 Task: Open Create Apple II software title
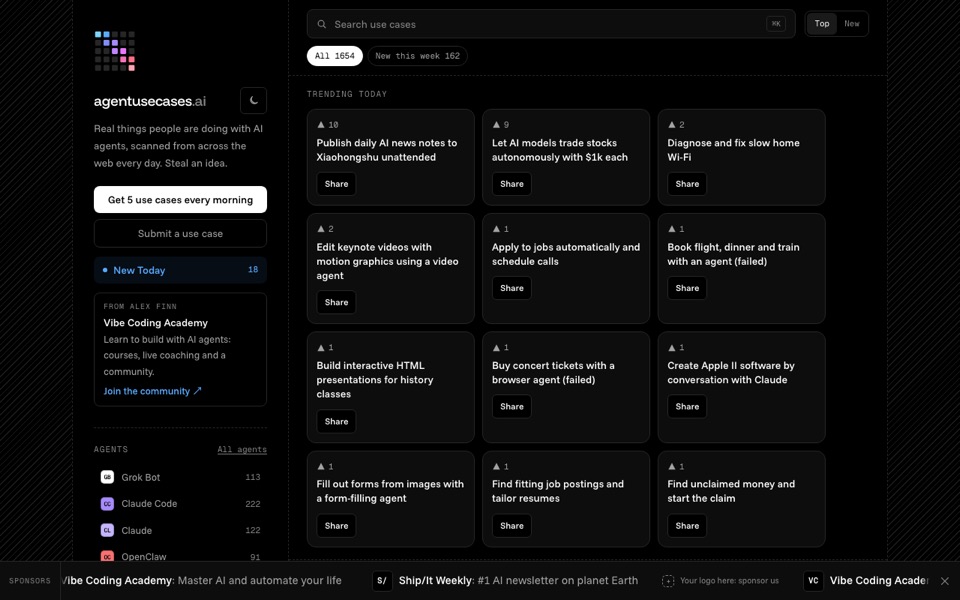731,372
